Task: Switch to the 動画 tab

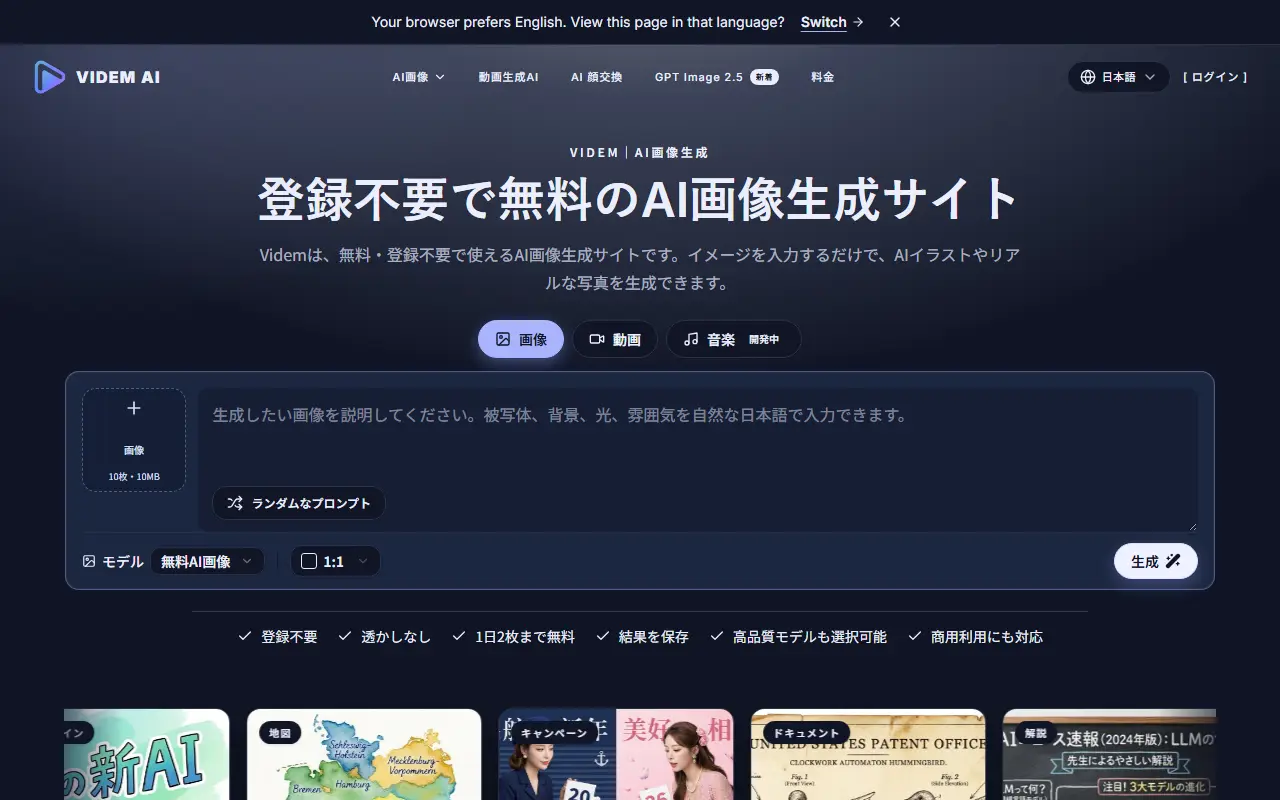Action: point(614,339)
